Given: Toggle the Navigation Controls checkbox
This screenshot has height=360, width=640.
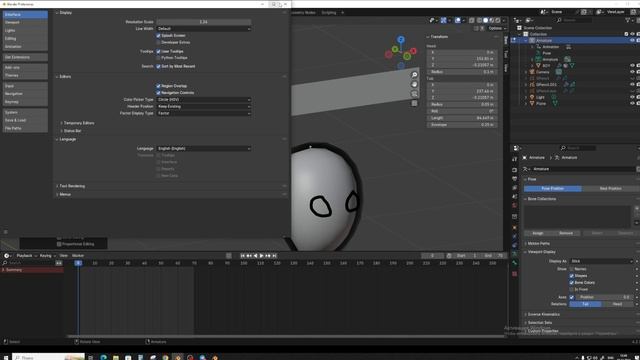Looking at the screenshot, I should point(158,93).
